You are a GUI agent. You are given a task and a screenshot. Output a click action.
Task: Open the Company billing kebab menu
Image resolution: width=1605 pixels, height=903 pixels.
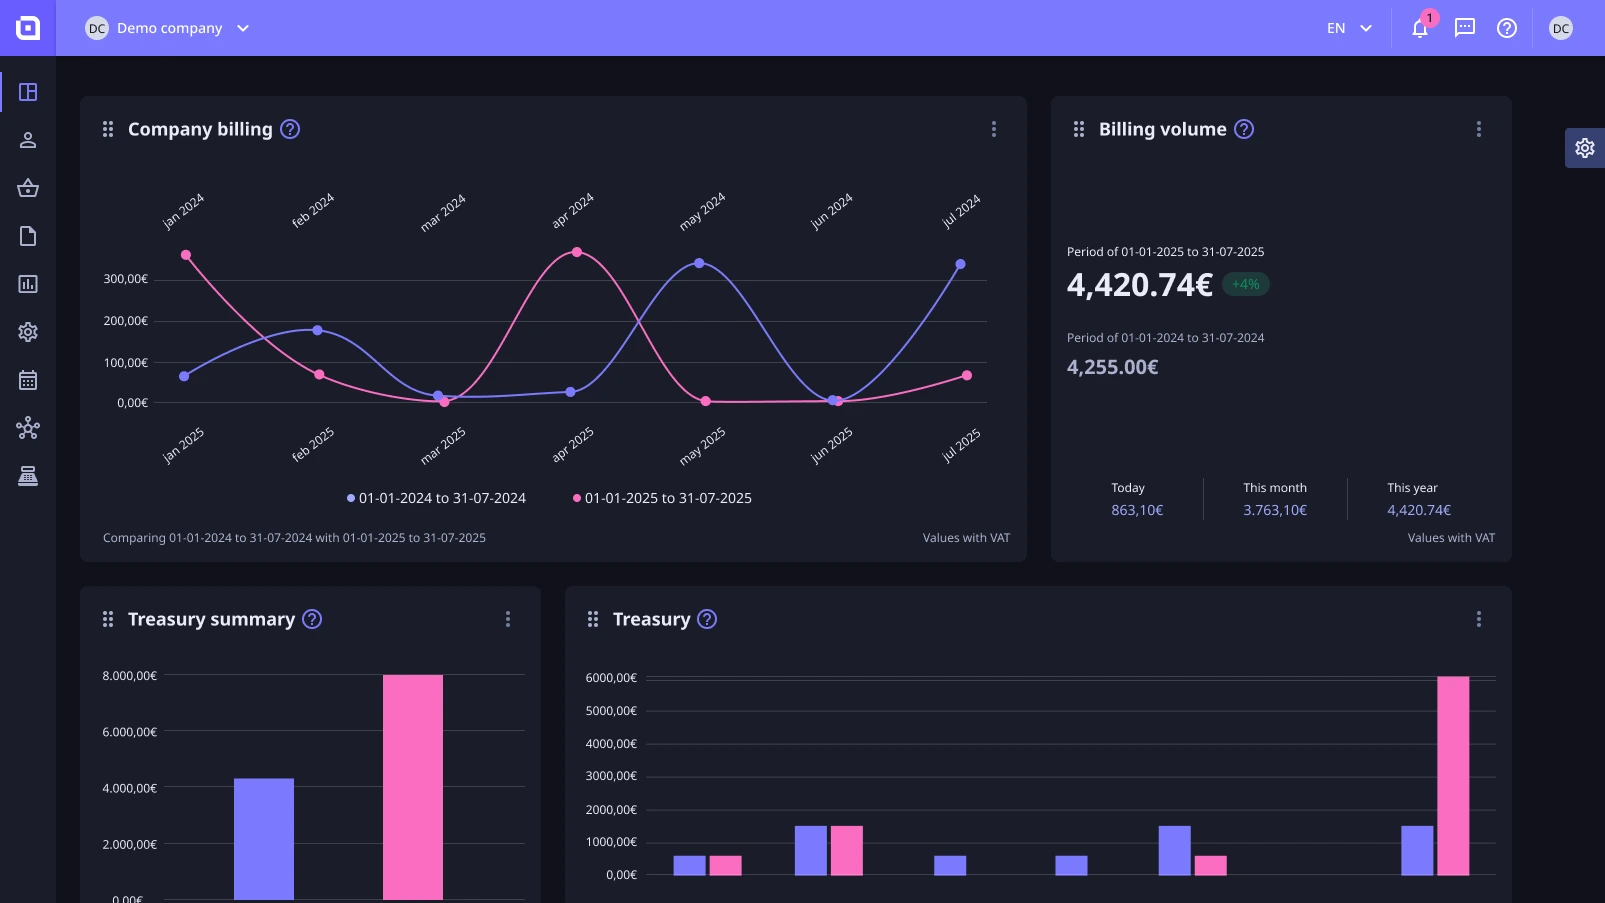point(994,129)
